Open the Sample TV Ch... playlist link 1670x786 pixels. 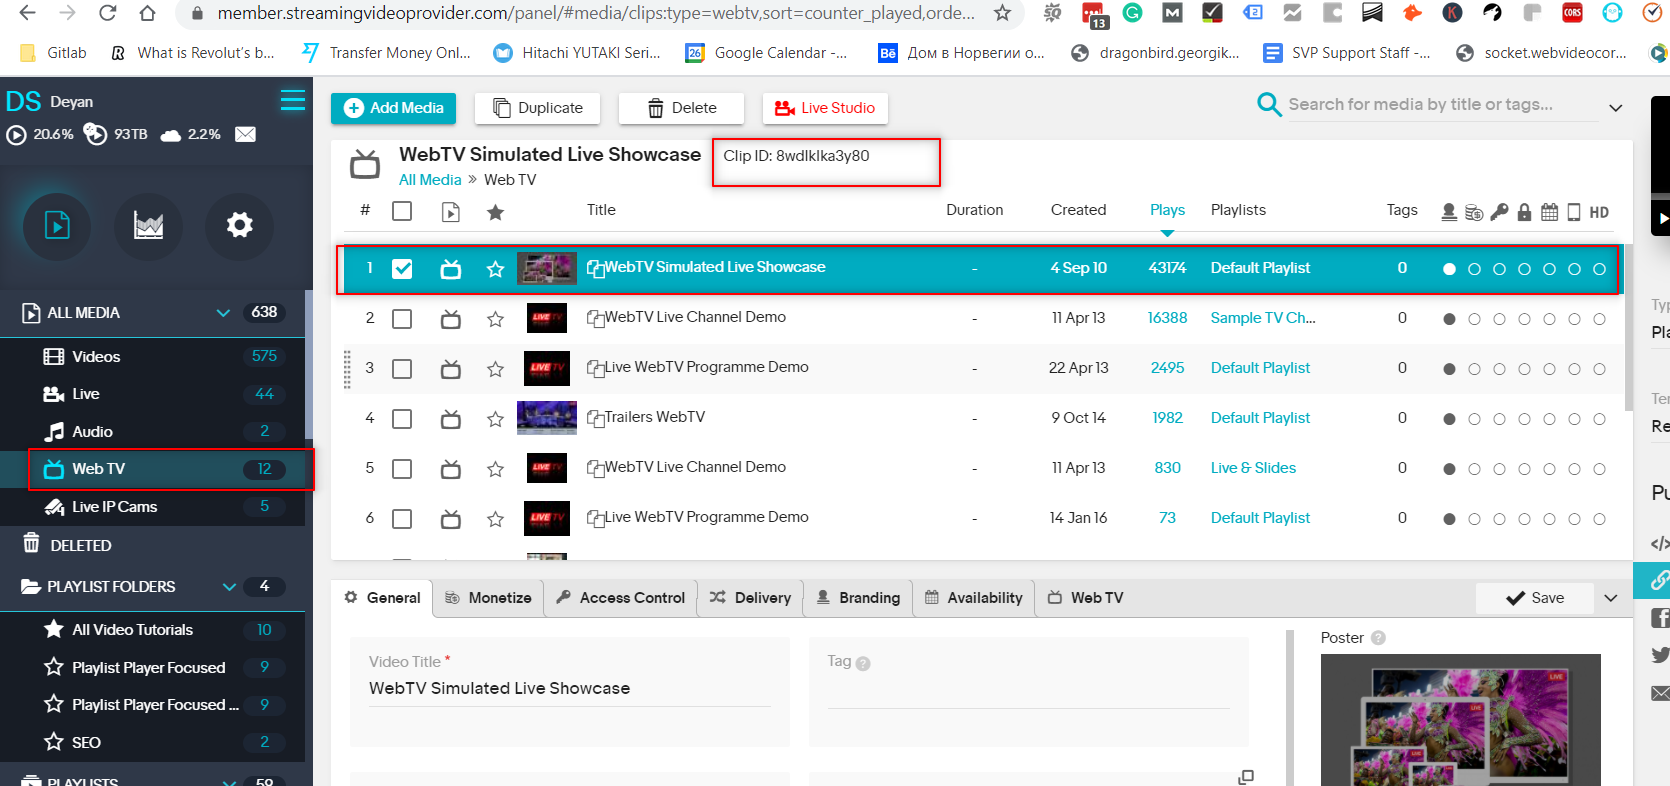click(1262, 318)
